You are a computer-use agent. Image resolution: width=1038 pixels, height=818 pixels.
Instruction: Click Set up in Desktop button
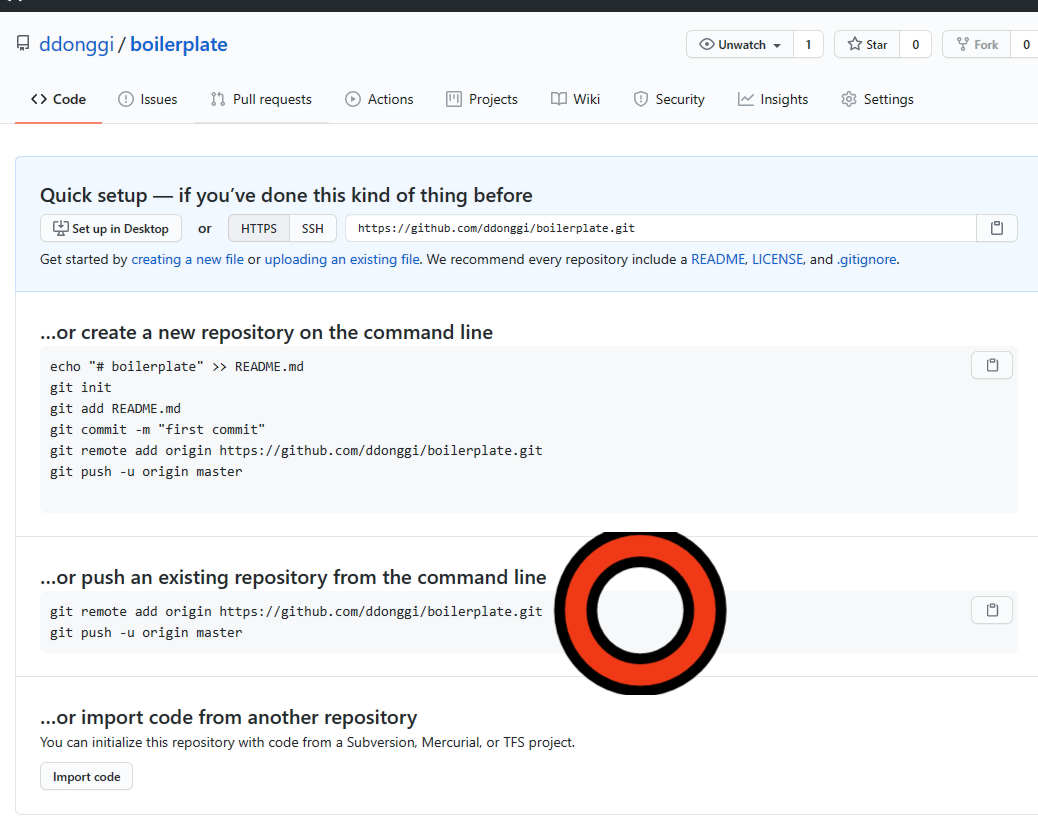(111, 228)
